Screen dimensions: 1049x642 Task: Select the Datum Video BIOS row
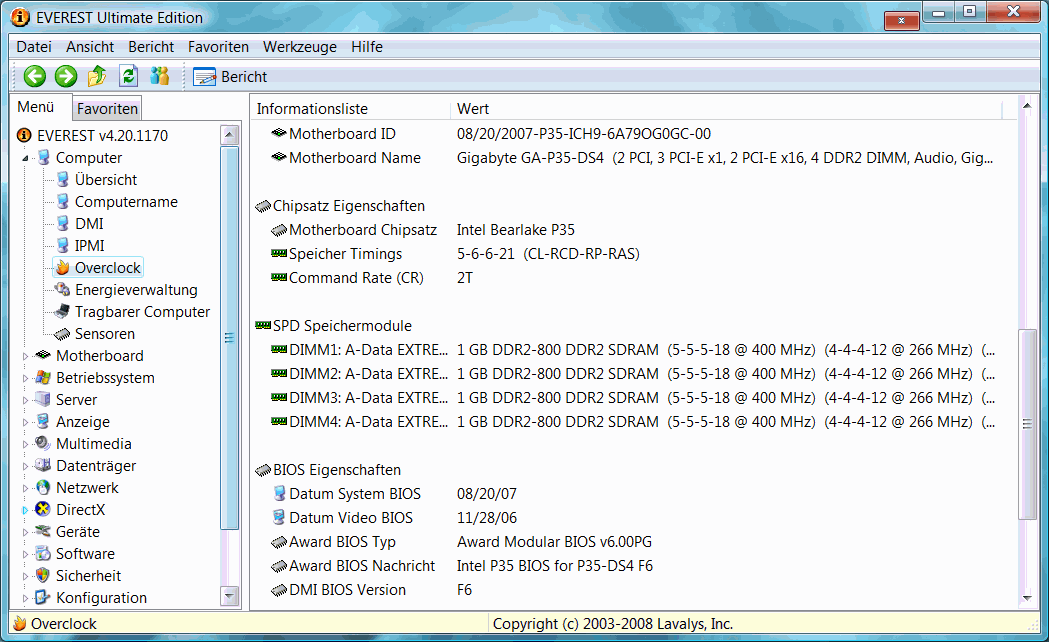634,518
